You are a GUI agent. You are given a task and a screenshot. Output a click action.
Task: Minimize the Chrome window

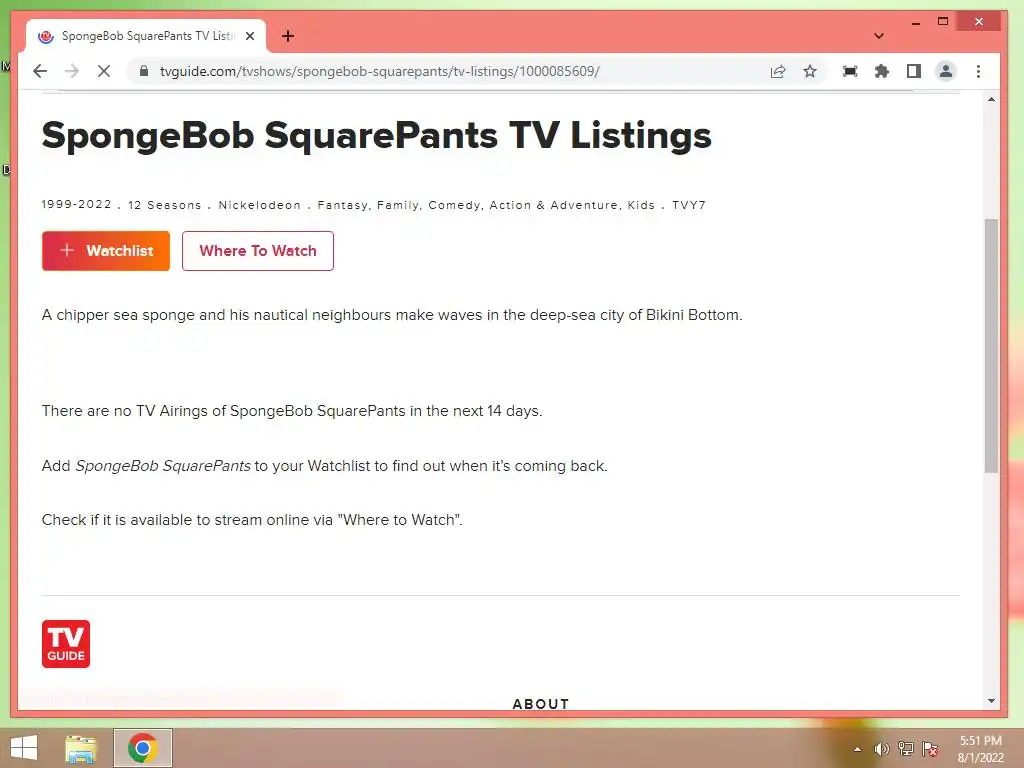(x=916, y=22)
